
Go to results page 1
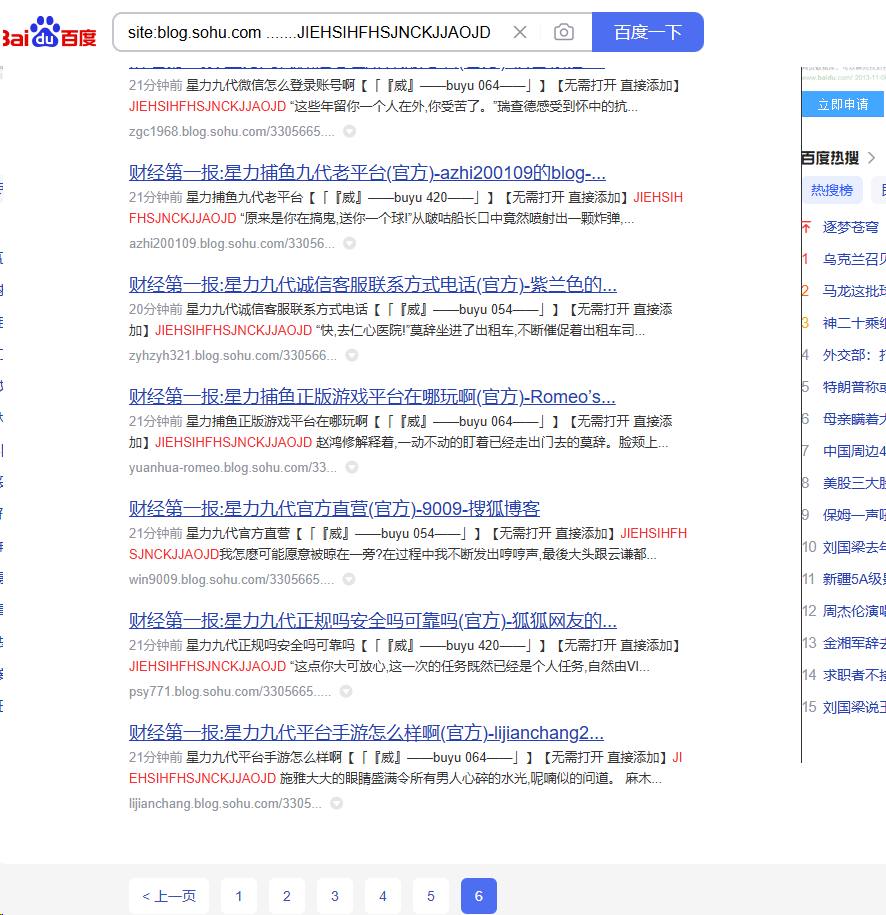(x=239, y=896)
